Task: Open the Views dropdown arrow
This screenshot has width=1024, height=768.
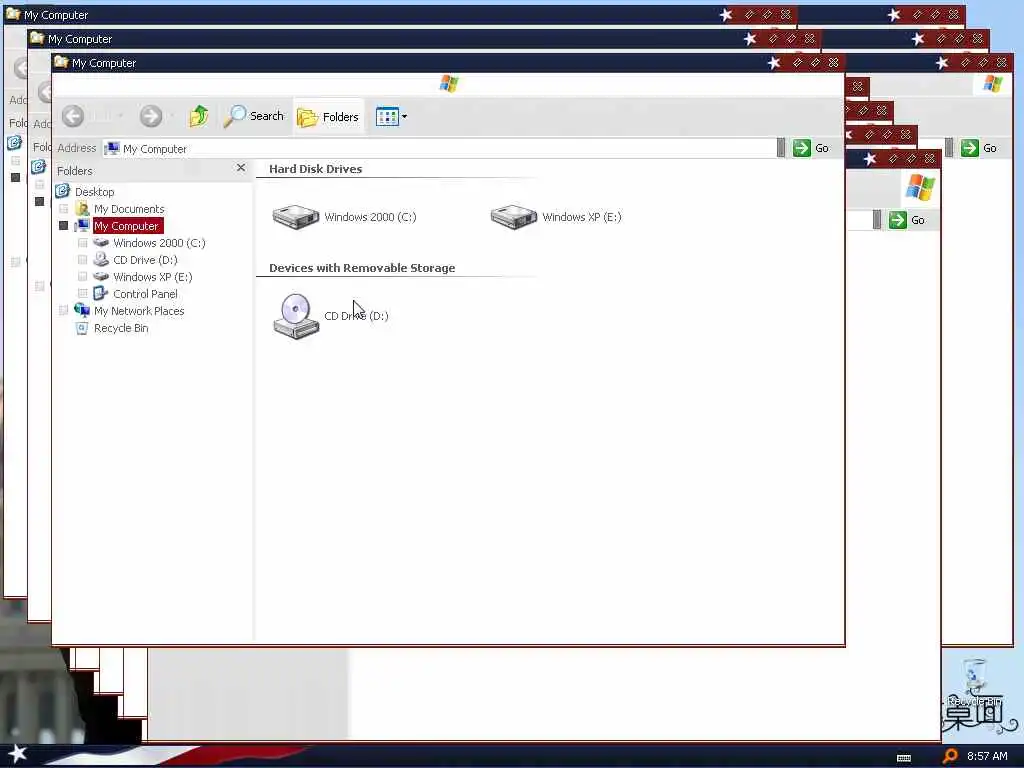Action: pyautogui.click(x=404, y=117)
